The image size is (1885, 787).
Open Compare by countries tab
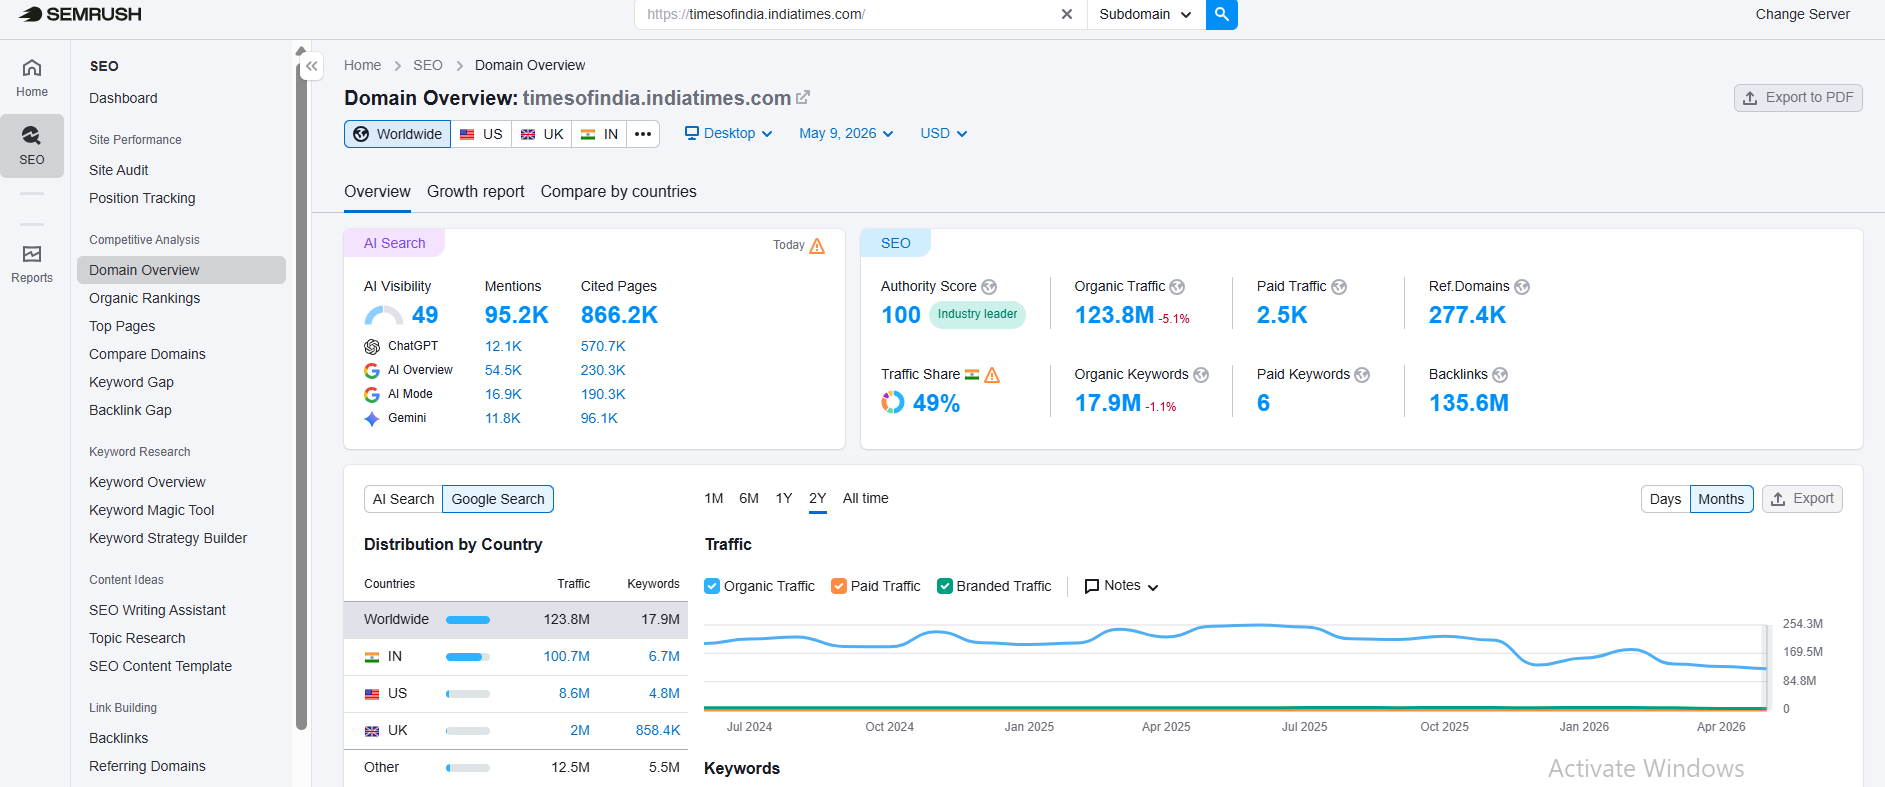(618, 192)
